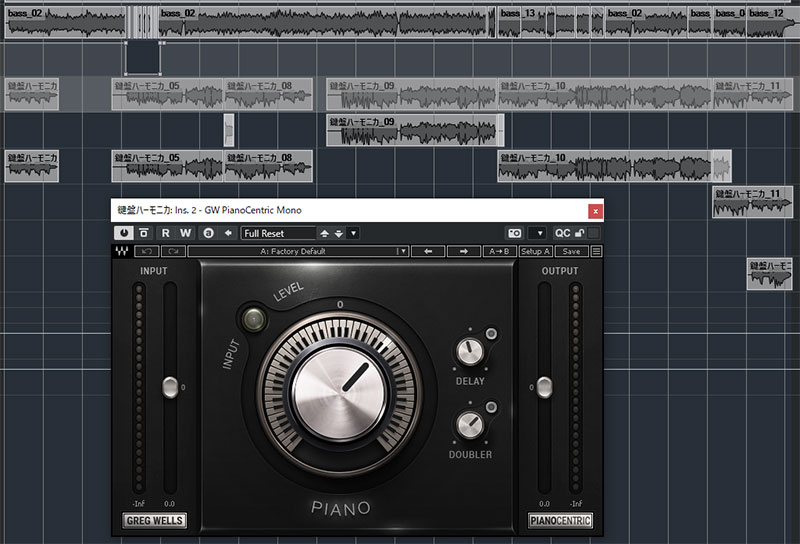Click the A/B compare settings icon
This screenshot has height=544, width=800.
pos(208,233)
